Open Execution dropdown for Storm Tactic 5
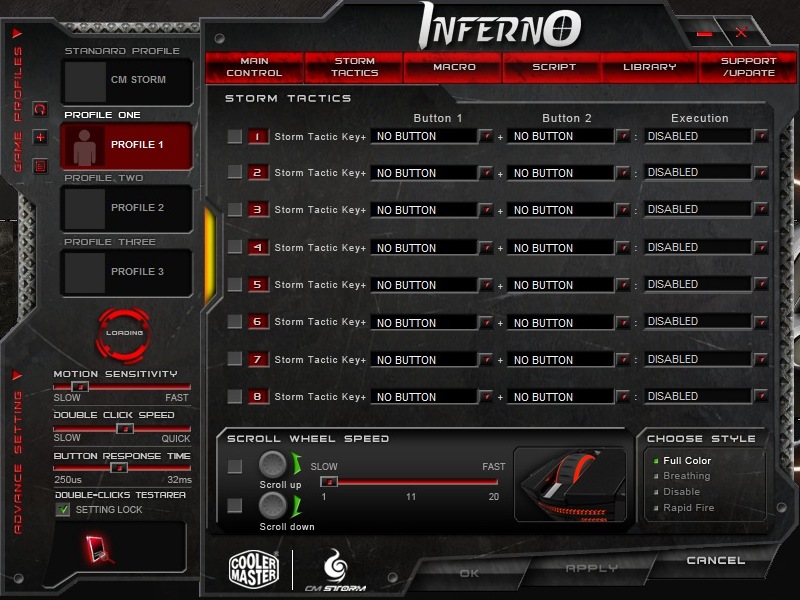Viewport: 800px width, 600px height. point(761,284)
